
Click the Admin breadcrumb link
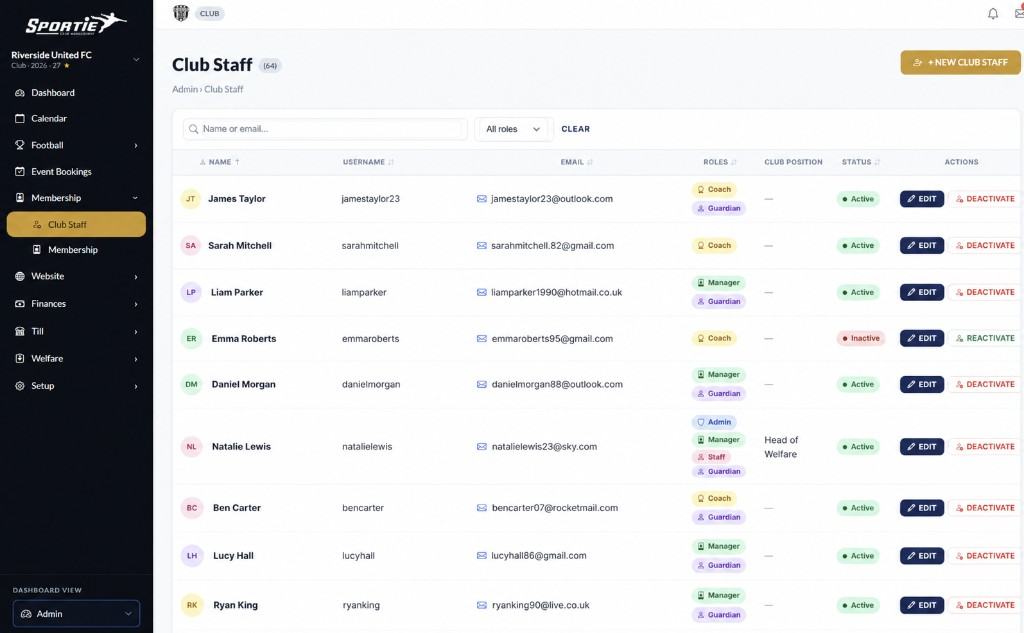[x=185, y=89]
